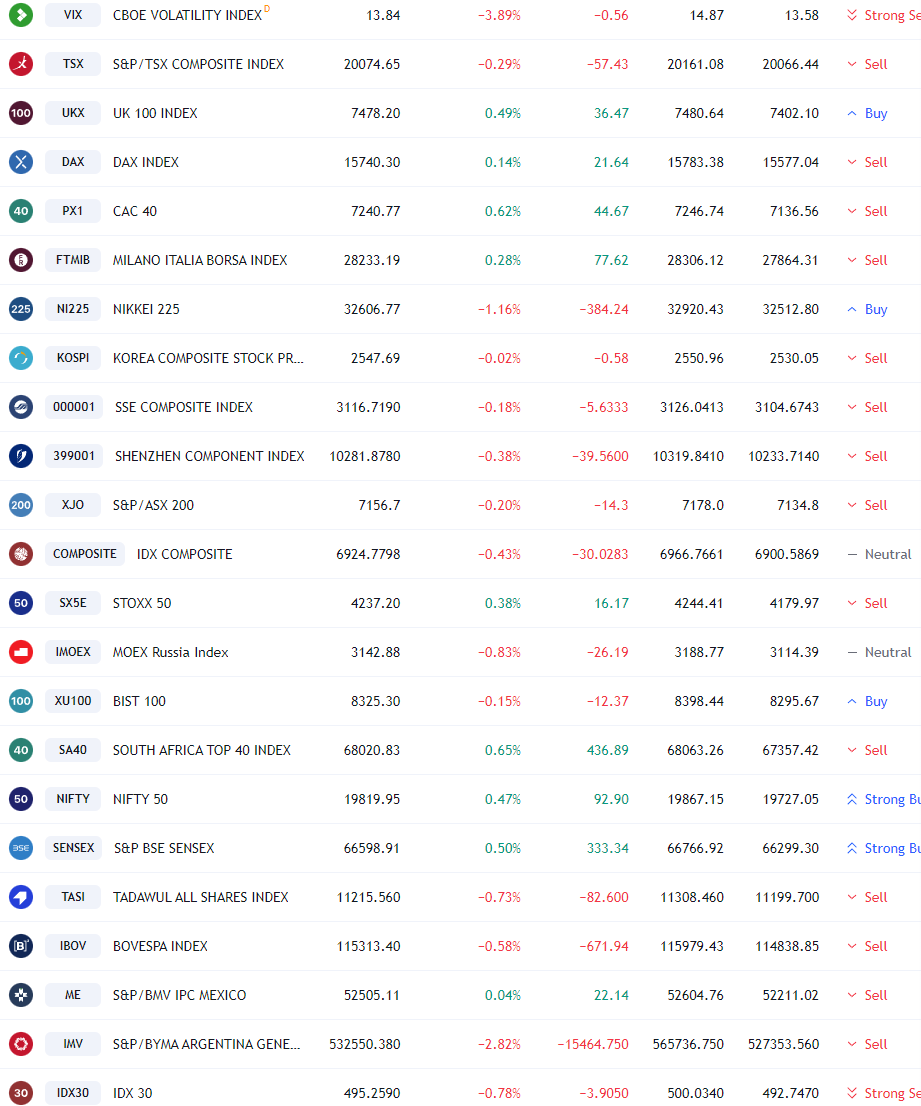The height and width of the screenshot is (1106, 921).
Task: Click NIKKEI change -1.16%
Action: [x=499, y=309]
